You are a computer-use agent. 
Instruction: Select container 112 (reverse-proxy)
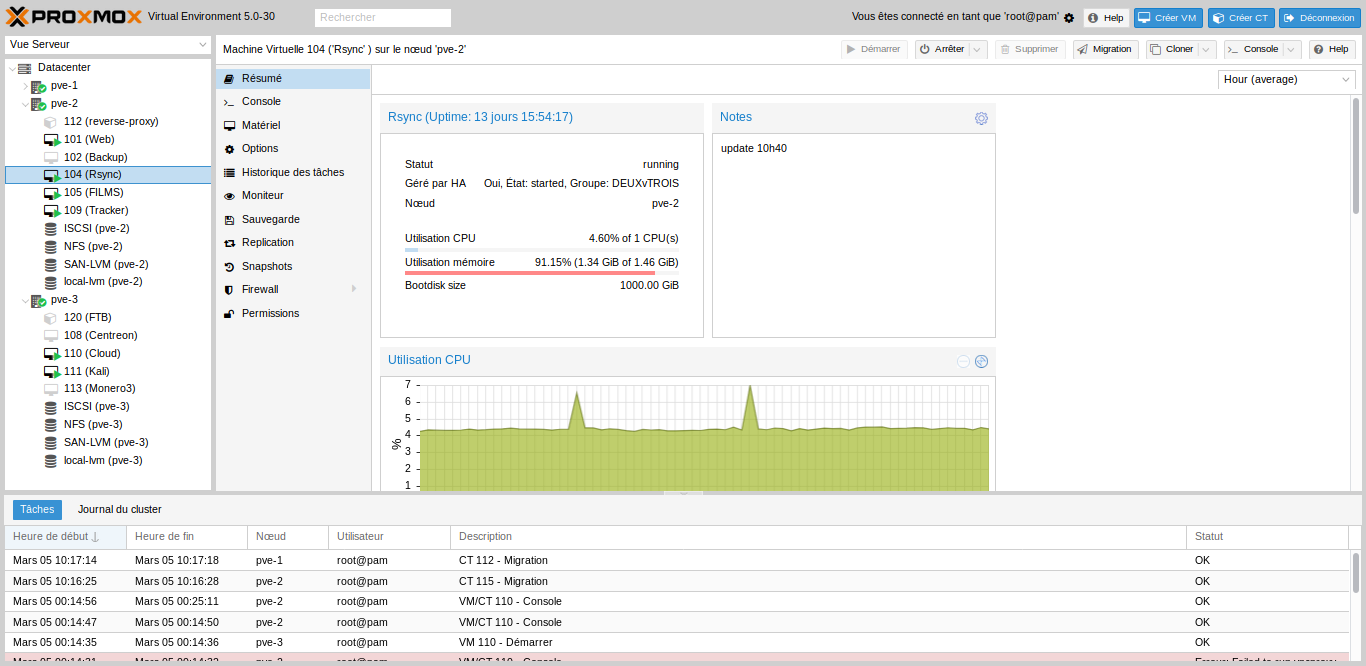coord(111,121)
